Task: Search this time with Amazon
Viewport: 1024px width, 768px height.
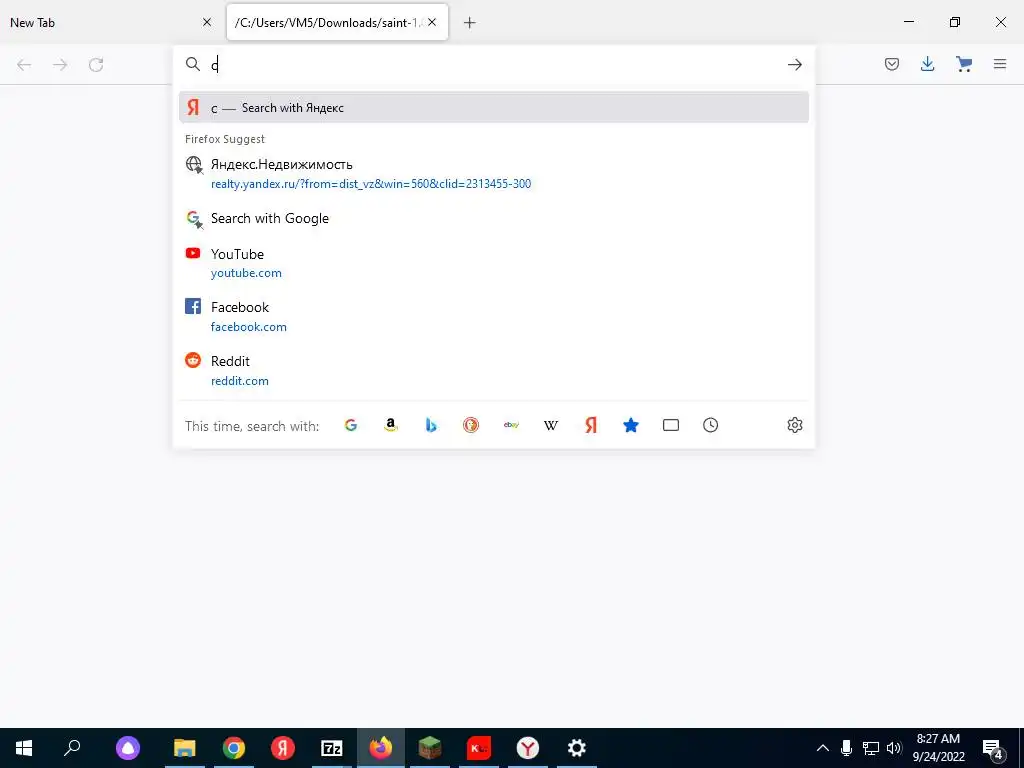Action: click(391, 425)
